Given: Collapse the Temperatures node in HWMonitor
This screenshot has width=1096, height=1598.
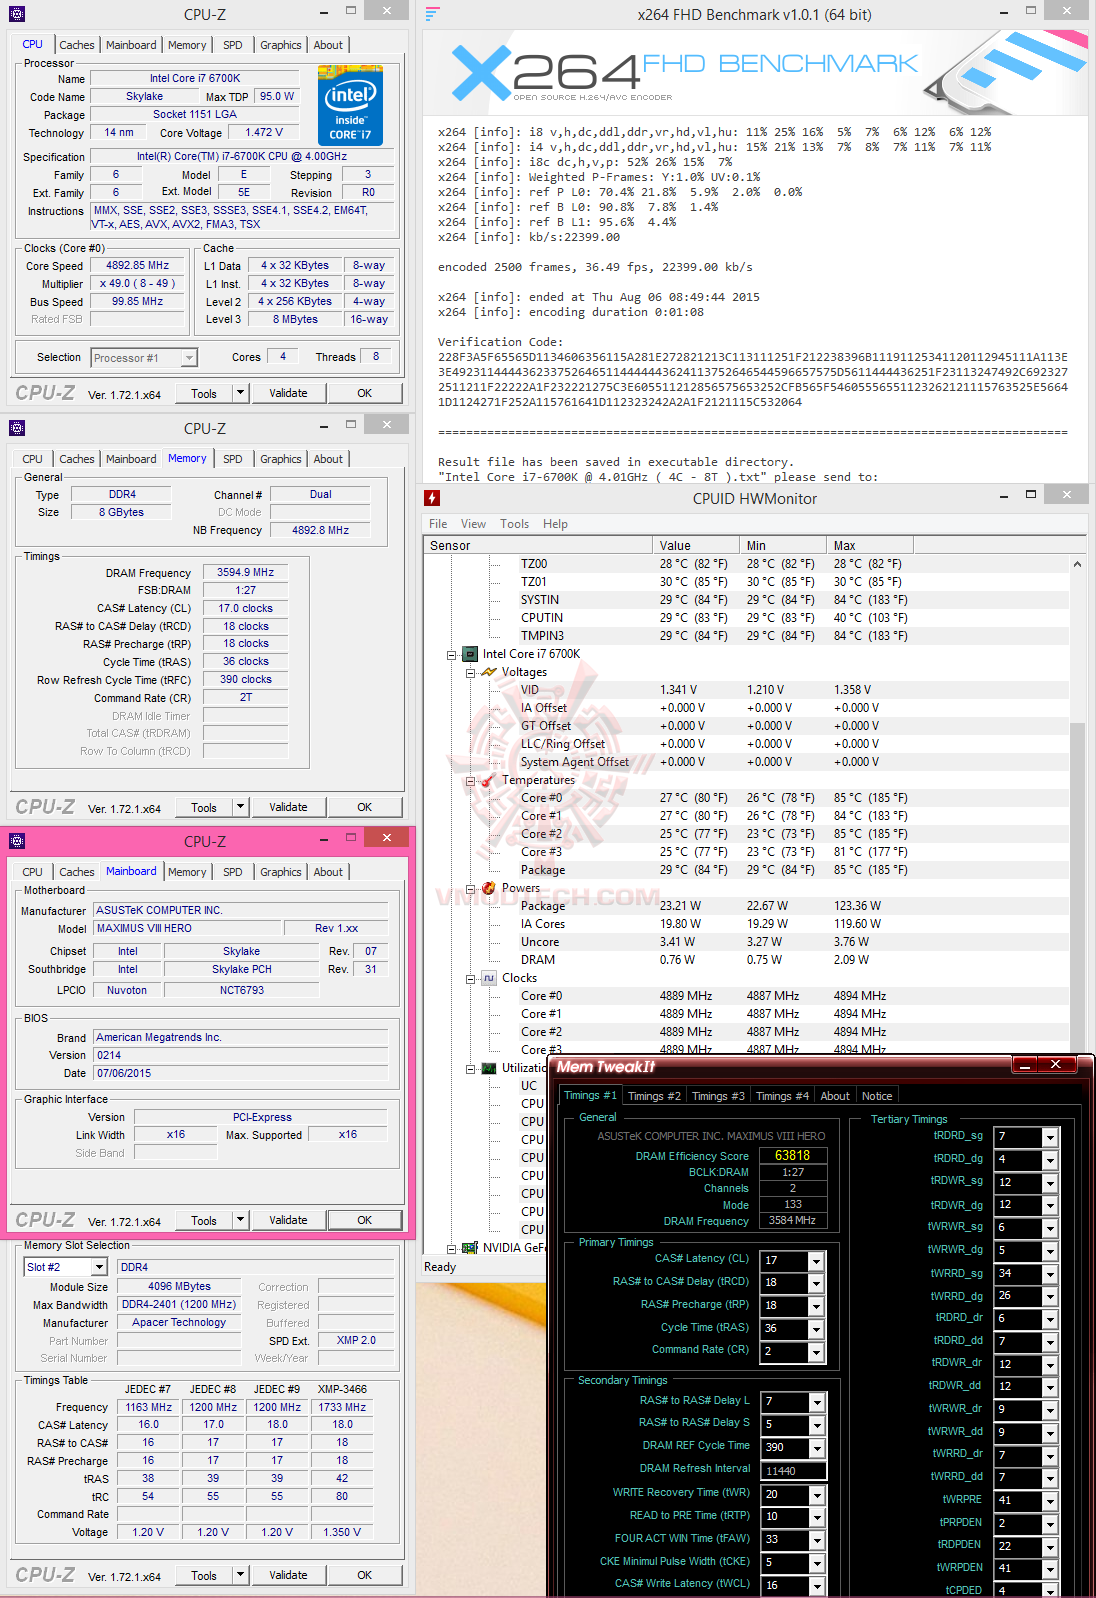Looking at the screenshot, I should coord(471,781).
